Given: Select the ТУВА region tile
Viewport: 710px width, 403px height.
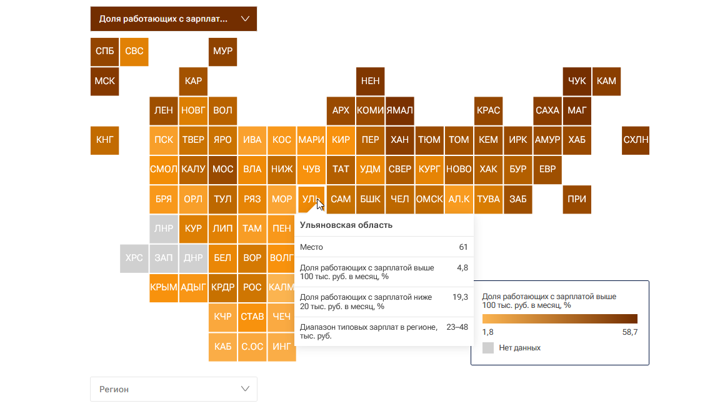Looking at the screenshot, I should click(488, 199).
